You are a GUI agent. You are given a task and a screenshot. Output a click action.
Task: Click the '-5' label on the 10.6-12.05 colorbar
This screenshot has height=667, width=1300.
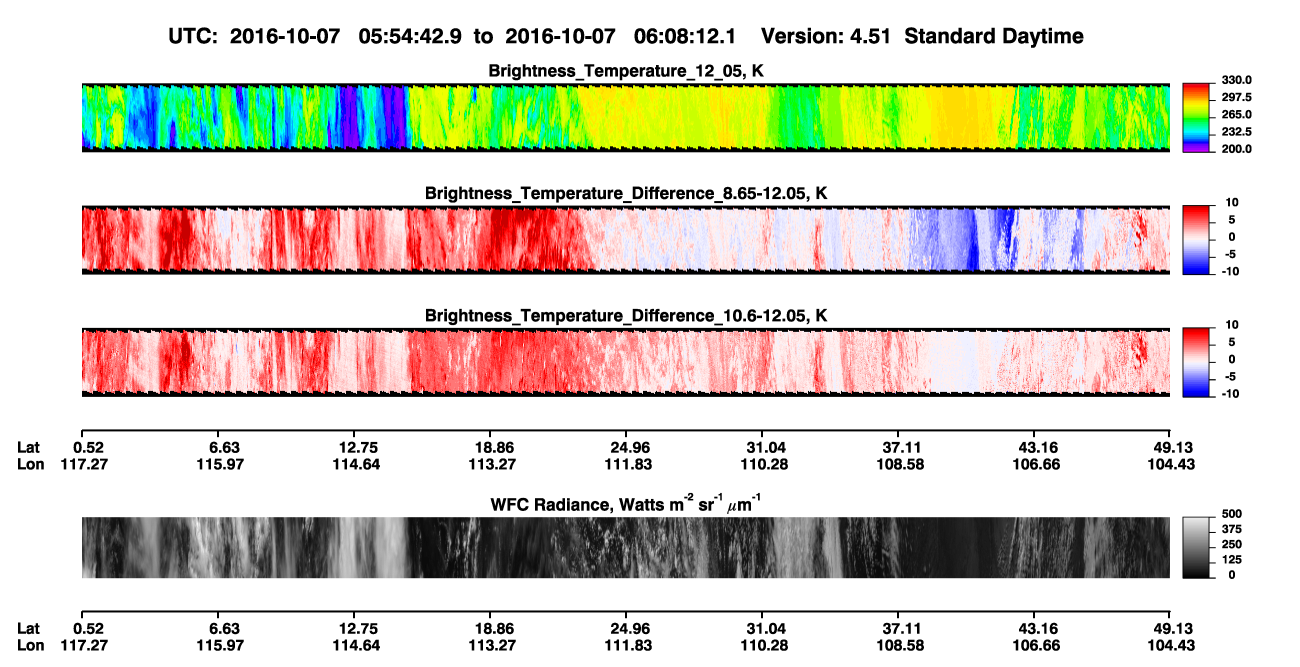(1233, 377)
